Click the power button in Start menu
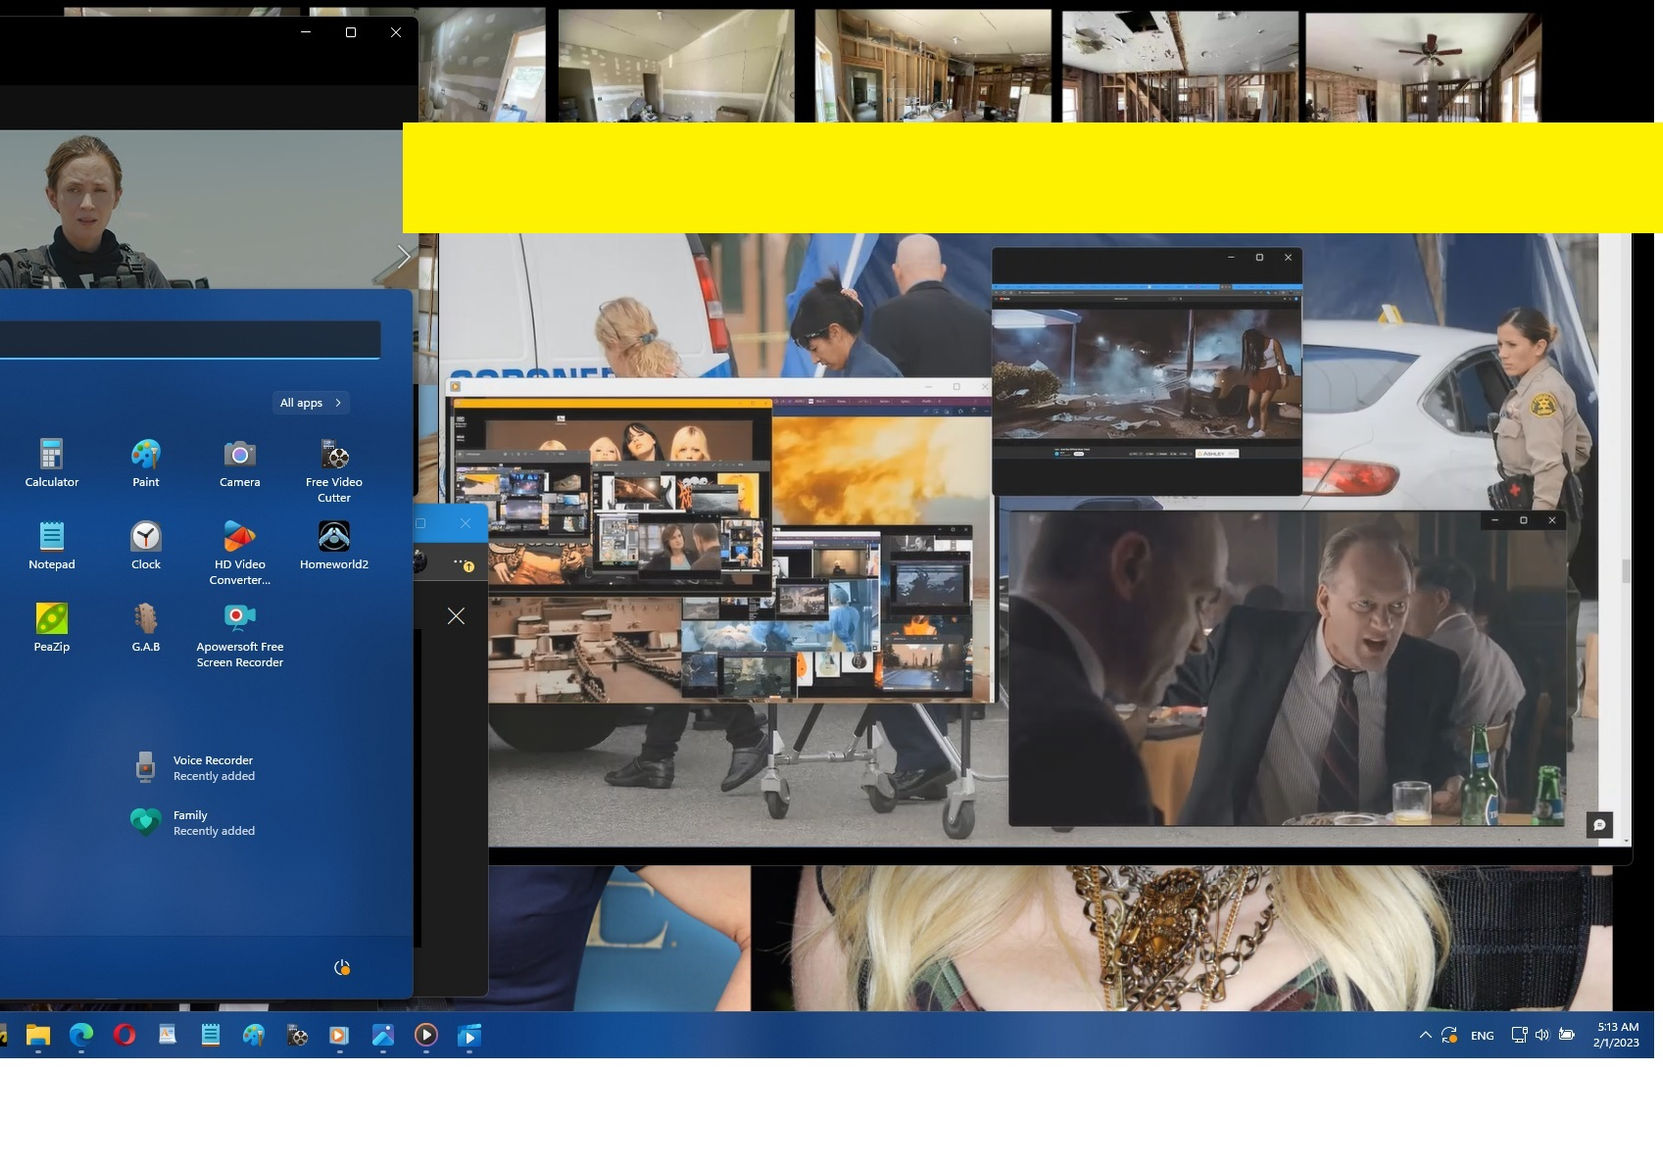The height and width of the screenshot is (1168, 1663). 342,967
